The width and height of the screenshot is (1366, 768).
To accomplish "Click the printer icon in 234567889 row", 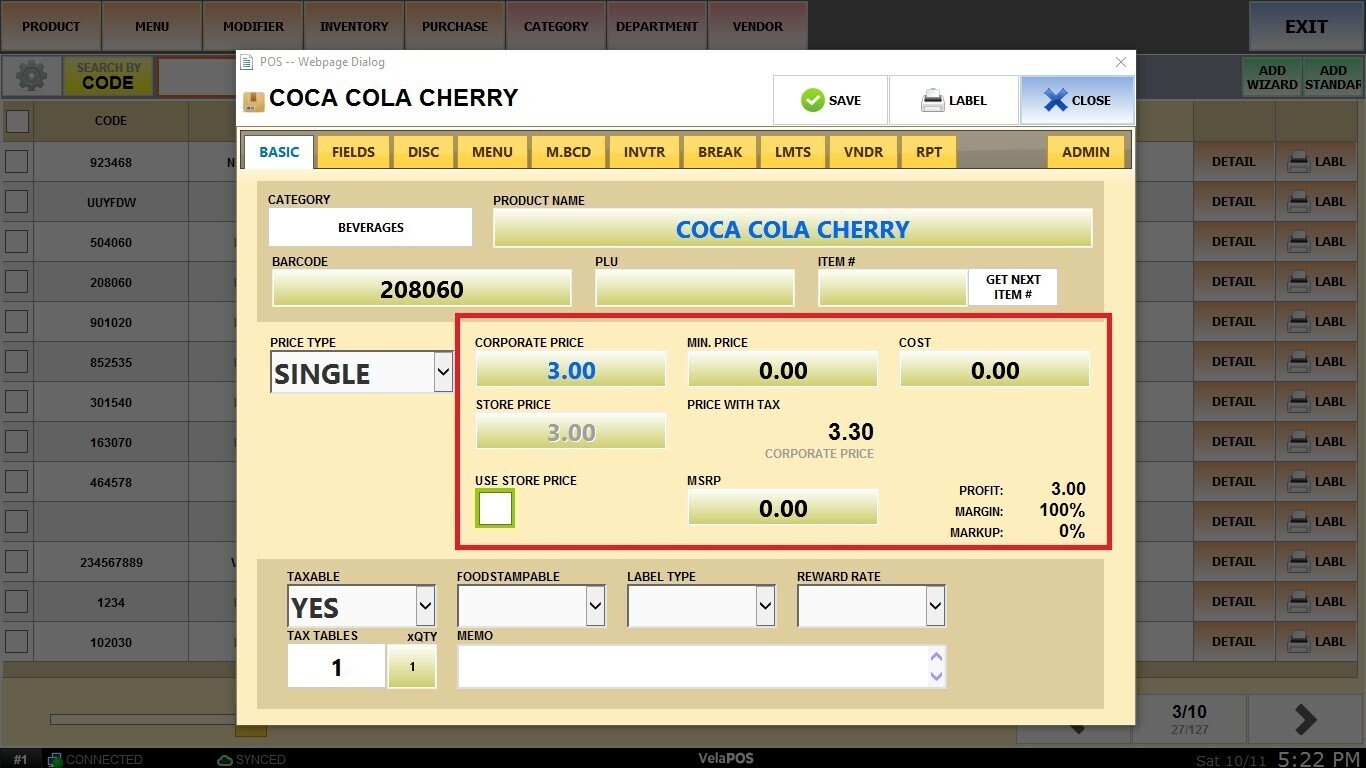I will tap(1298, 562).
